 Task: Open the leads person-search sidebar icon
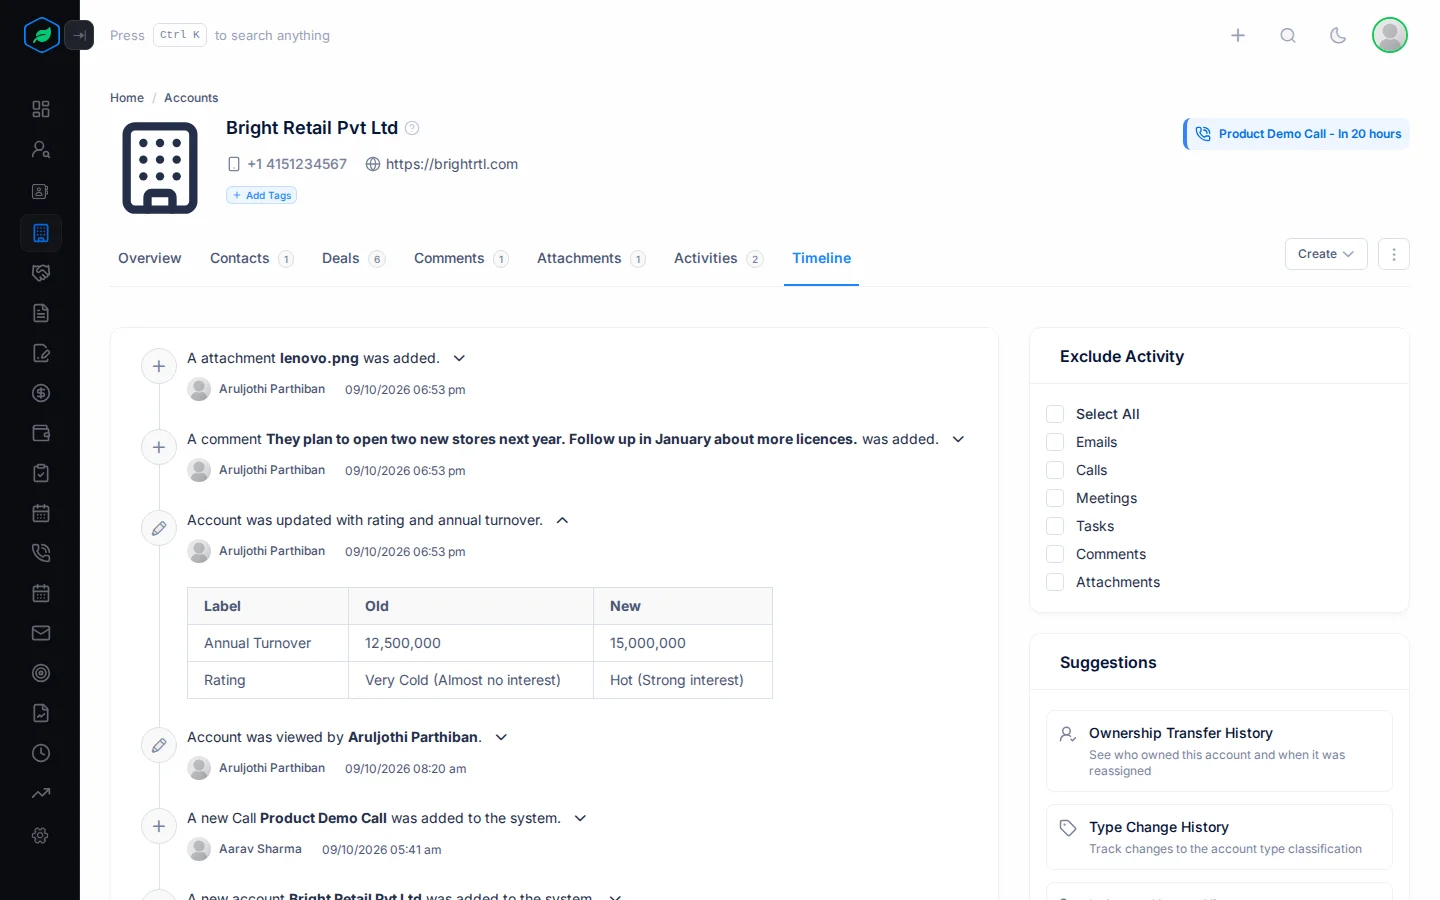(x=41, y=149)
